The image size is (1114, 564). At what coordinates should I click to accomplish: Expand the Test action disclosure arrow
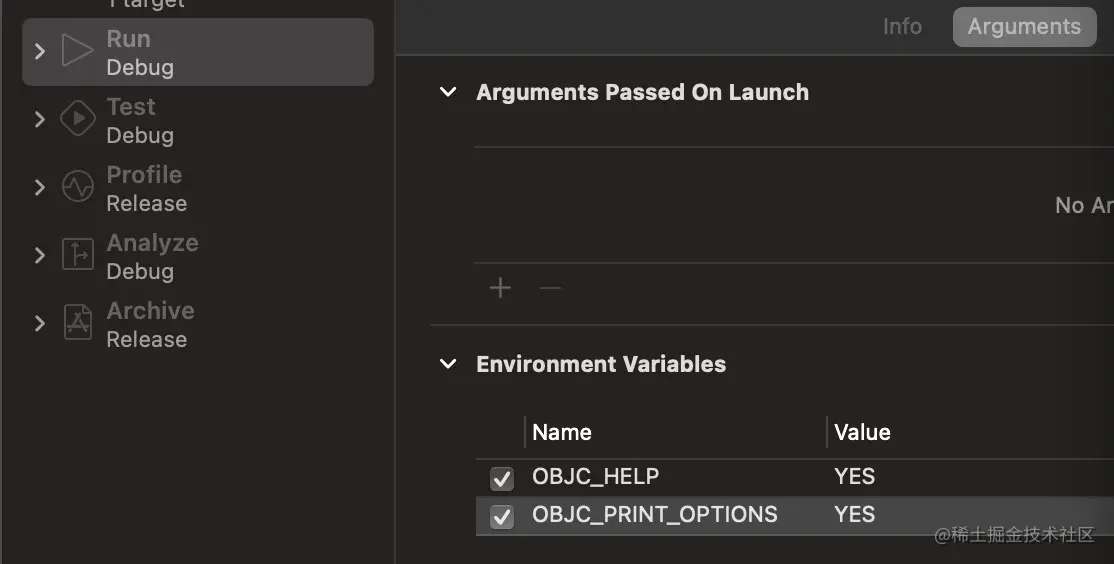(40, 119)
